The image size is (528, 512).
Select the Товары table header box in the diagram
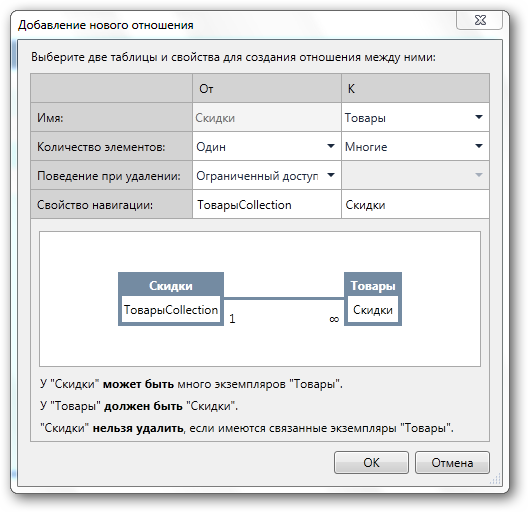(x=373, y=285)
